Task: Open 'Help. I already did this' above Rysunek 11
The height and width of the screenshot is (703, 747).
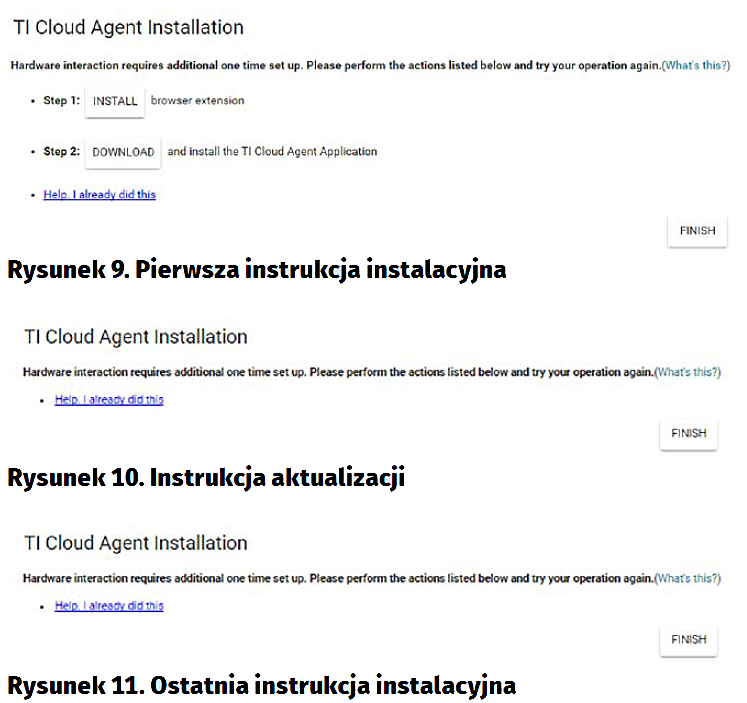Action: pyautogui.click(x=109, y=606)
